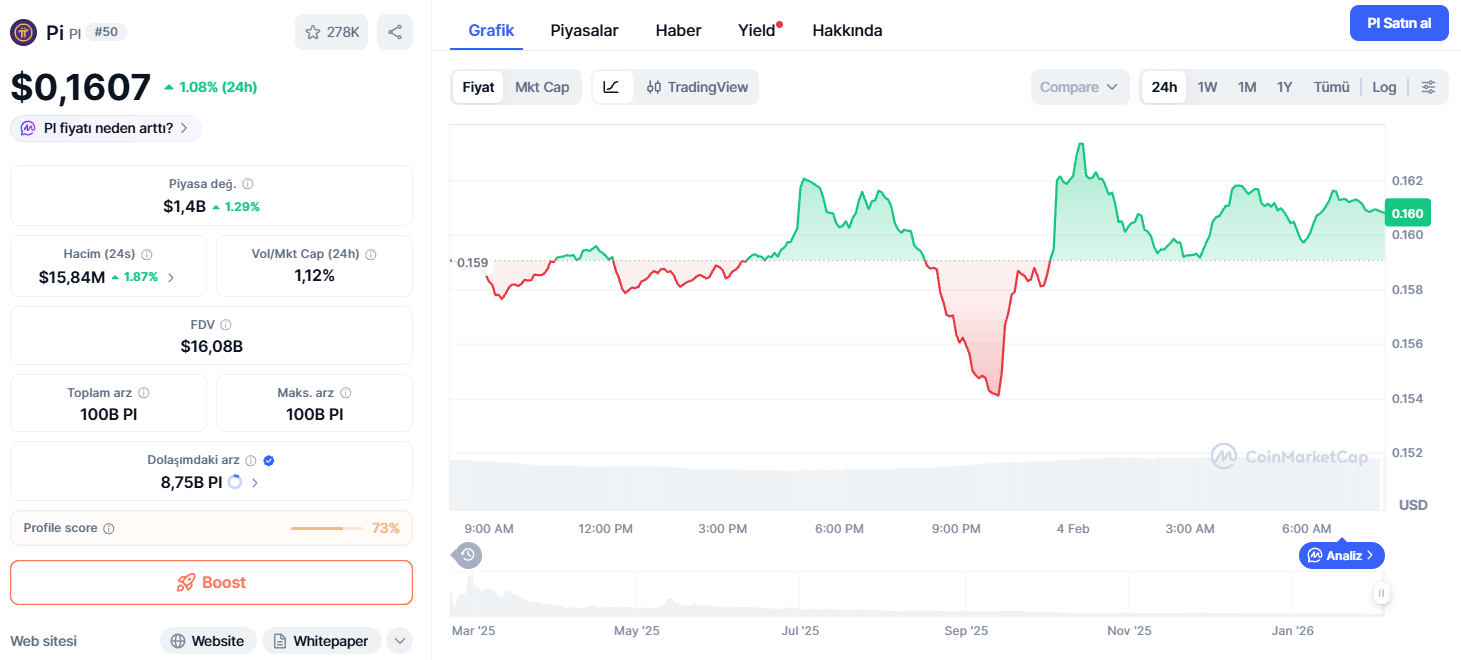Click the Profile score progress bar

pyautogui.click(x=327, y=528)
